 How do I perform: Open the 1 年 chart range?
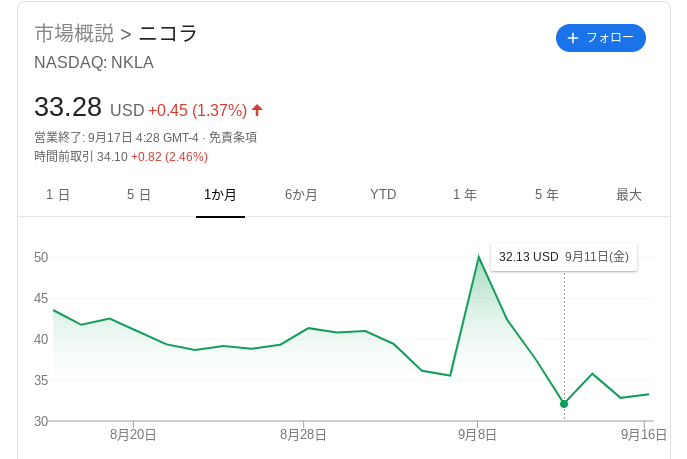tap(465, 194)
